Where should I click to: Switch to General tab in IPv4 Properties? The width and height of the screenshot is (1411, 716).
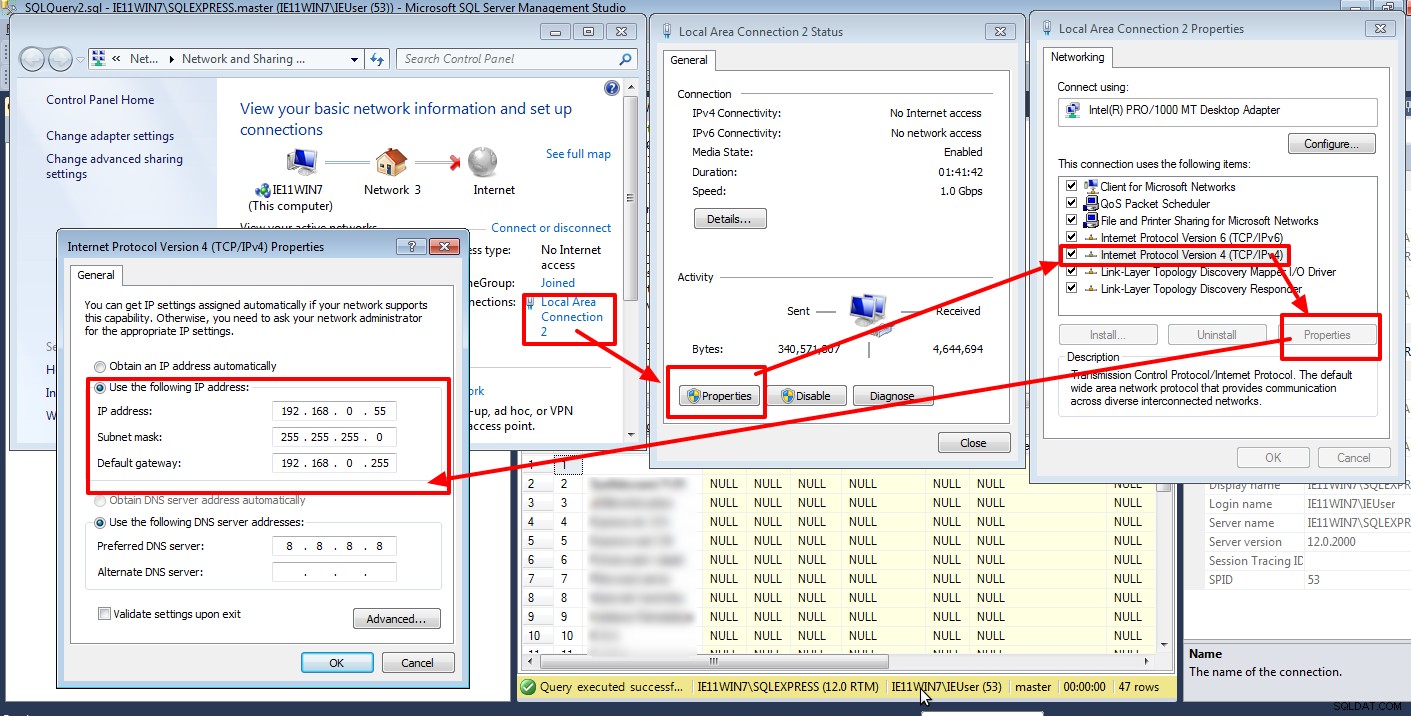pos(96,275)
